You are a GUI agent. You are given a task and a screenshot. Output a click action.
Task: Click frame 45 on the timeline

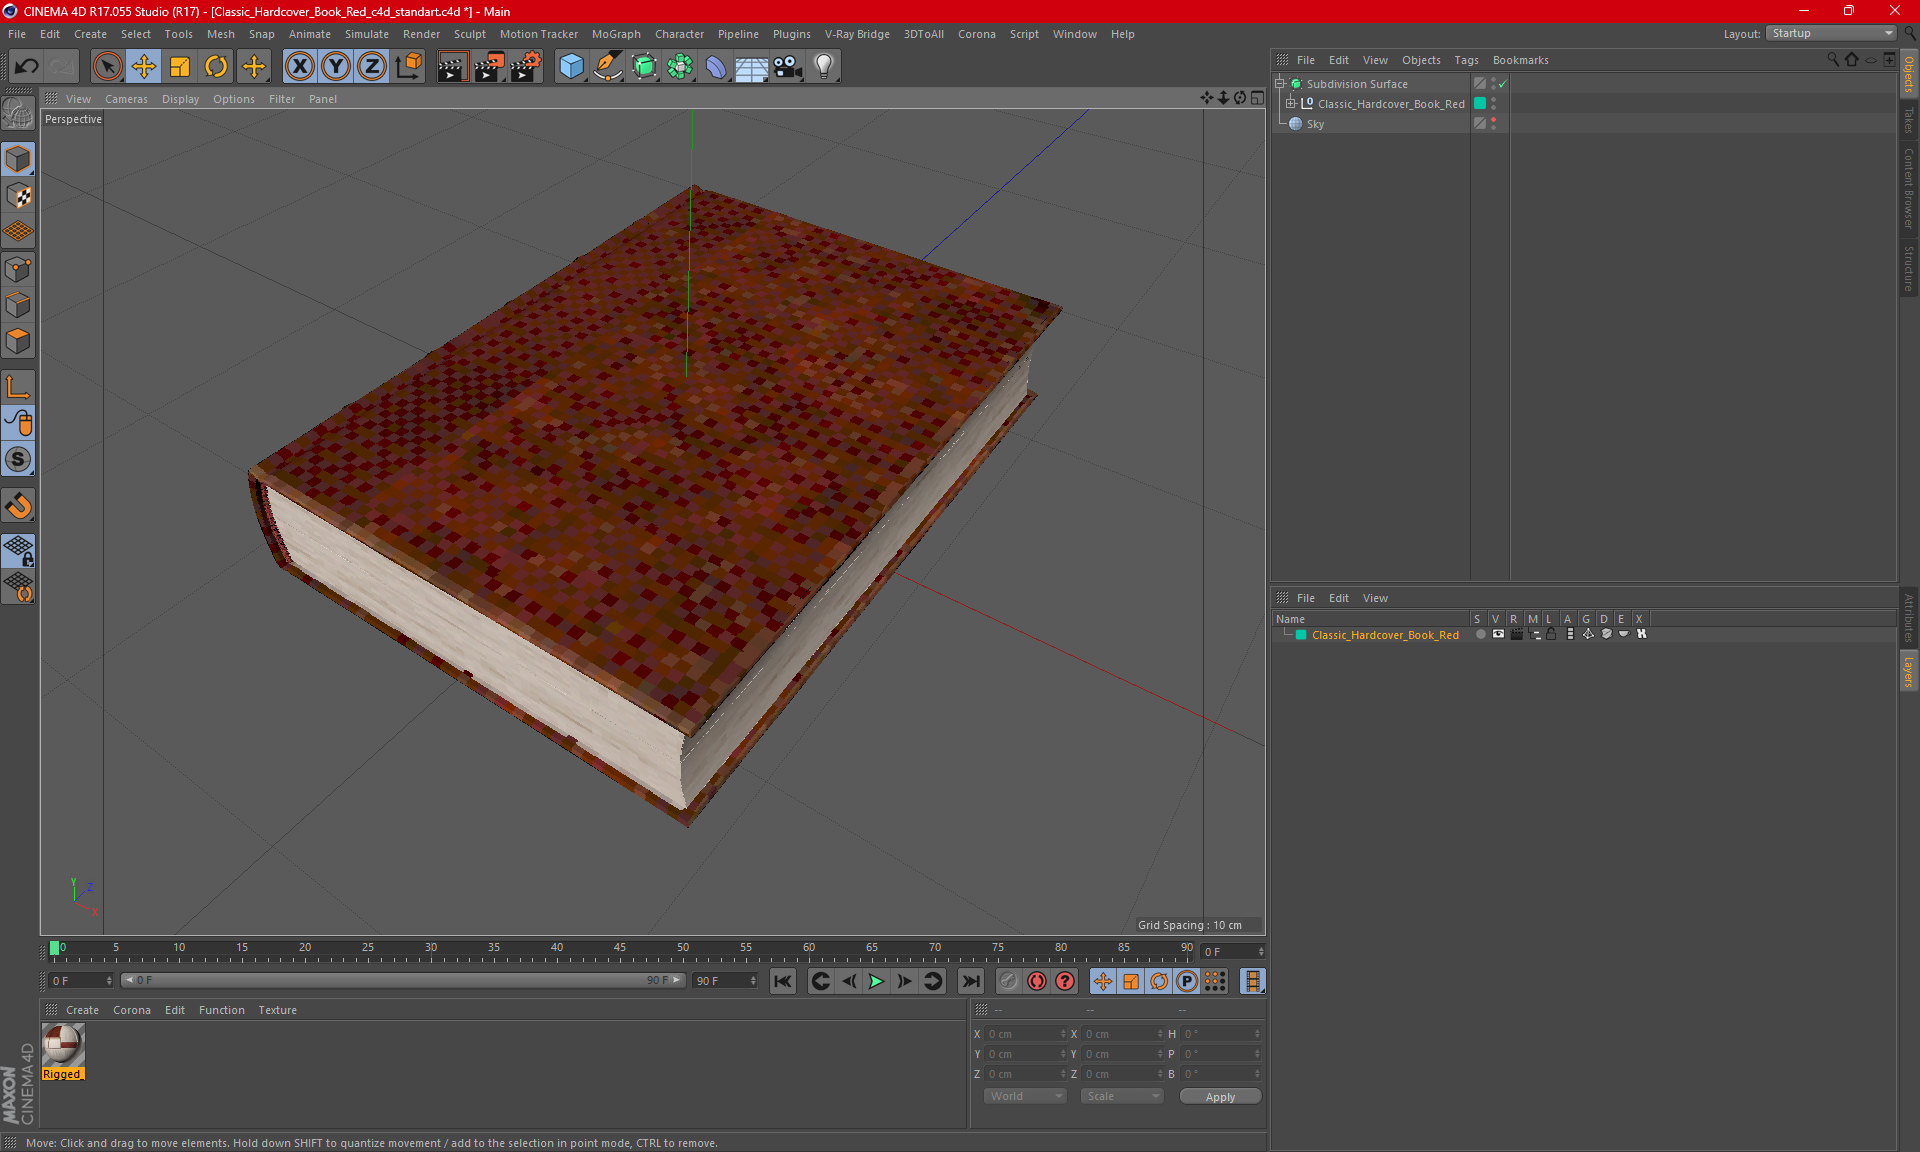click(620, 948)
